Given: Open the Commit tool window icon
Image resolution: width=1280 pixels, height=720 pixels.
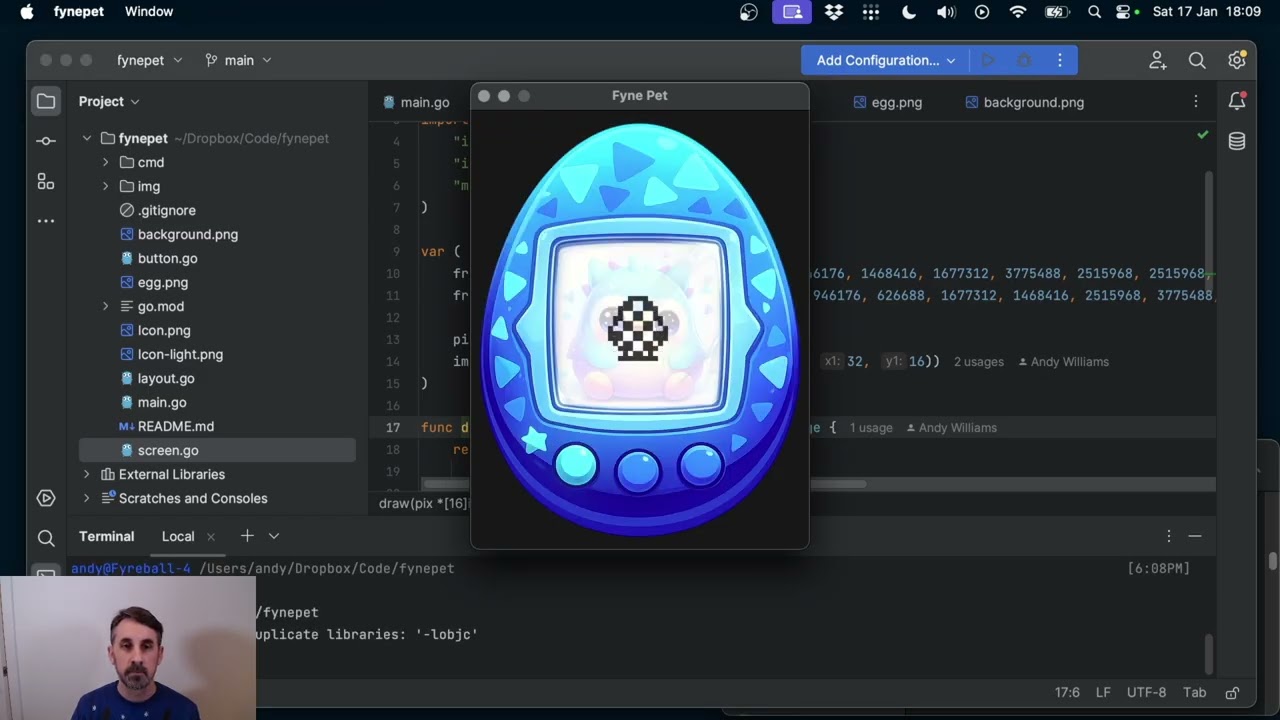Looking at the screenshot, I should [46, 141].
